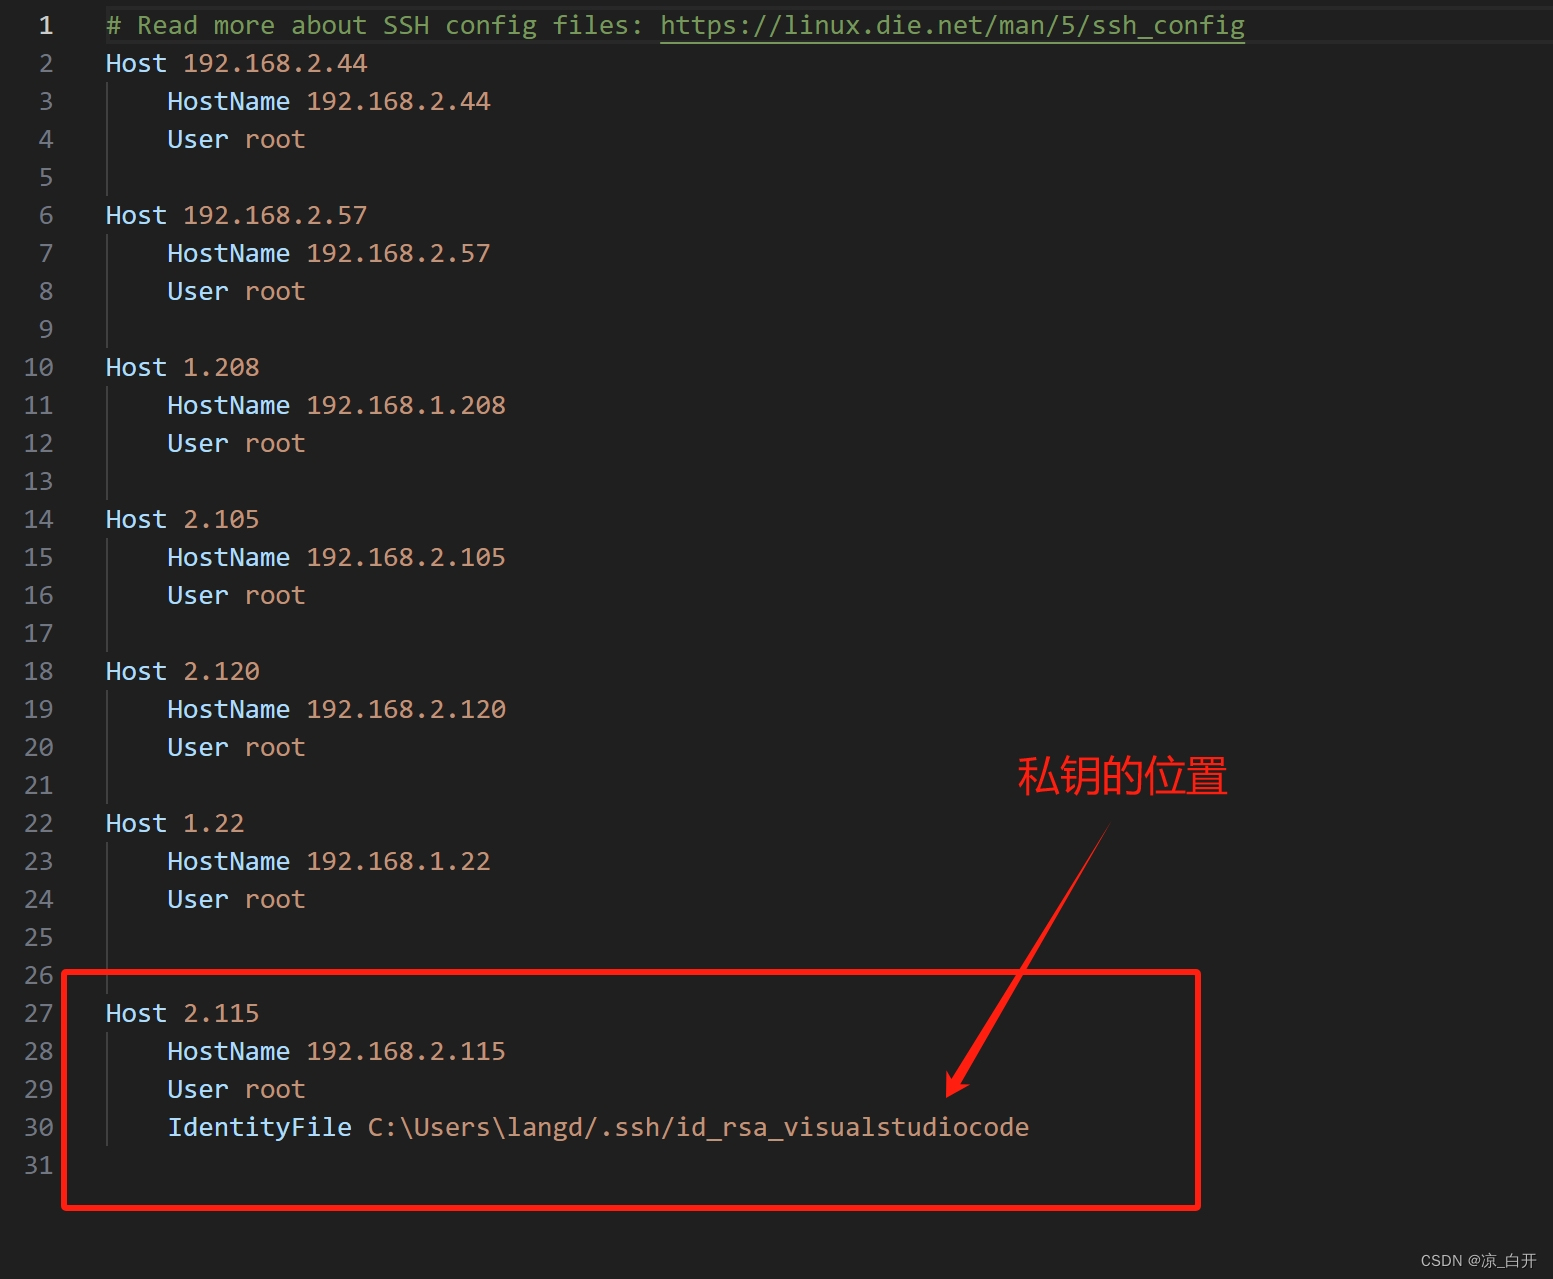The image size is (1553, 1279).
Task: Click the red 私钥的位置 annotation text
Action: 1121,776
